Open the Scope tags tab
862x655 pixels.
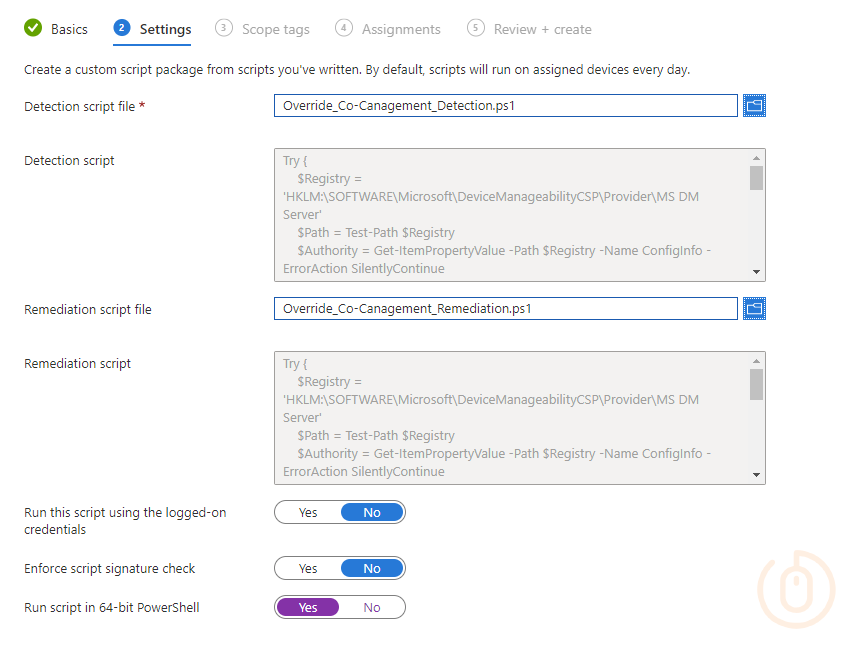click(x=275, y=29)
